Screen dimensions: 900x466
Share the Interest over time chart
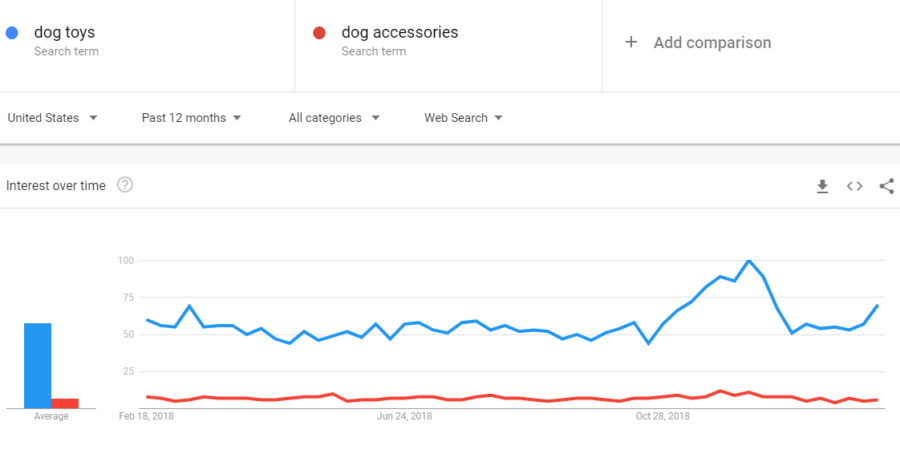[x=887, y=186]
